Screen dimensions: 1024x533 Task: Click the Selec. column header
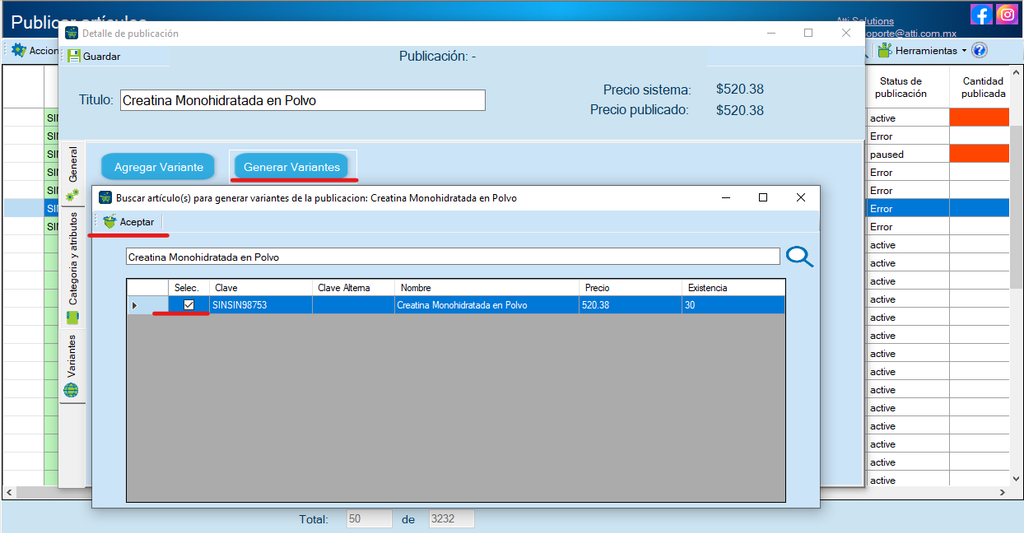click(189, 287)
